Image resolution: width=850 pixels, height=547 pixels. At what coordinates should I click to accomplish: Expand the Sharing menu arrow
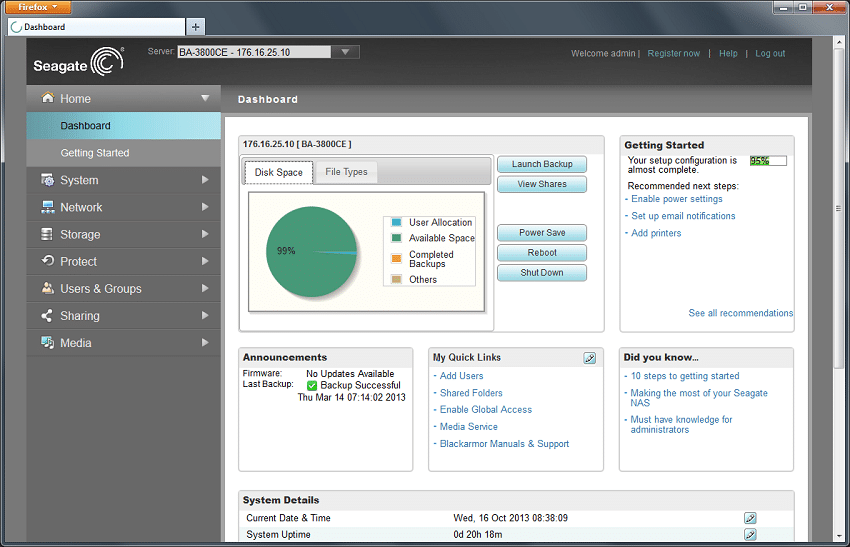[x=205, y=315]
